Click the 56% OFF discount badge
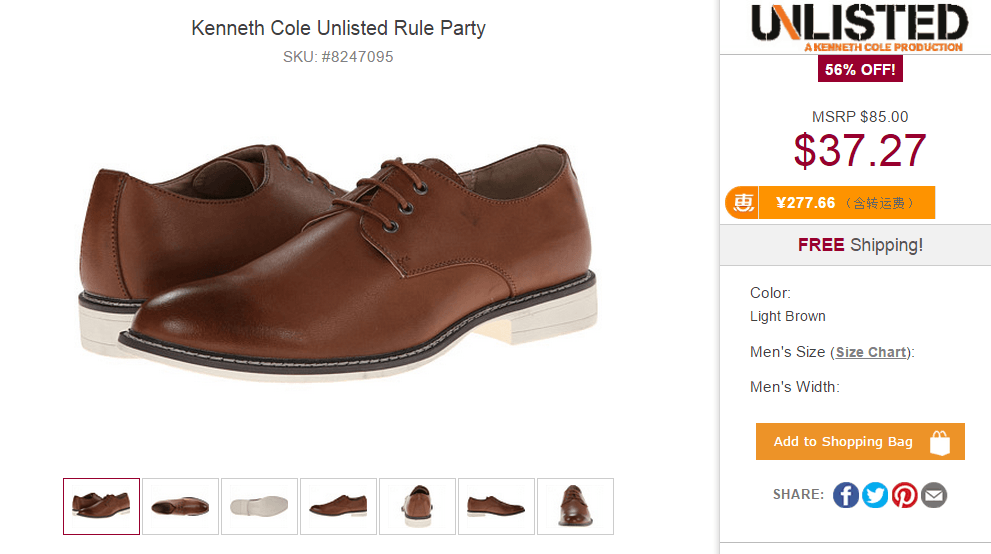 [x=860, y=70]
